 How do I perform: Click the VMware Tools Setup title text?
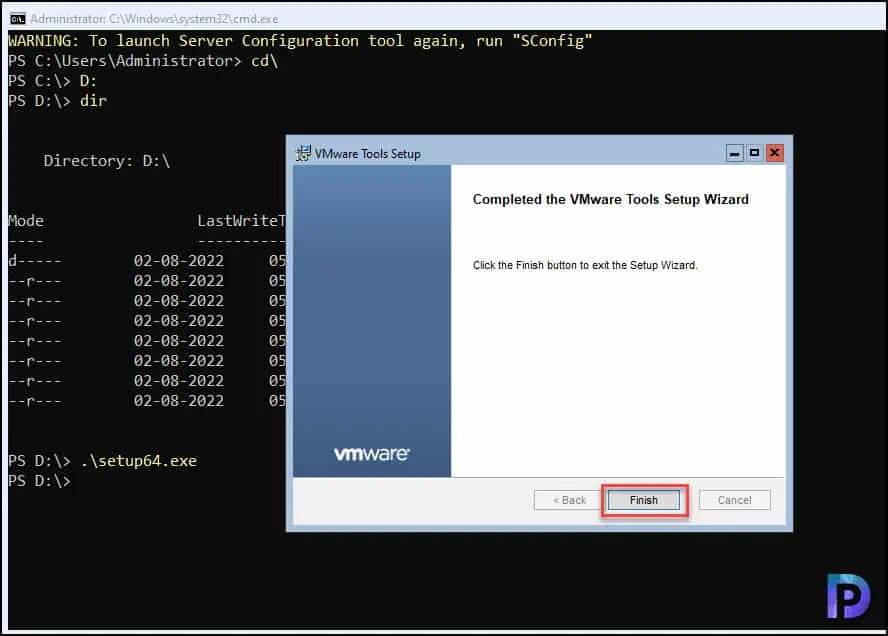[368, 154]
